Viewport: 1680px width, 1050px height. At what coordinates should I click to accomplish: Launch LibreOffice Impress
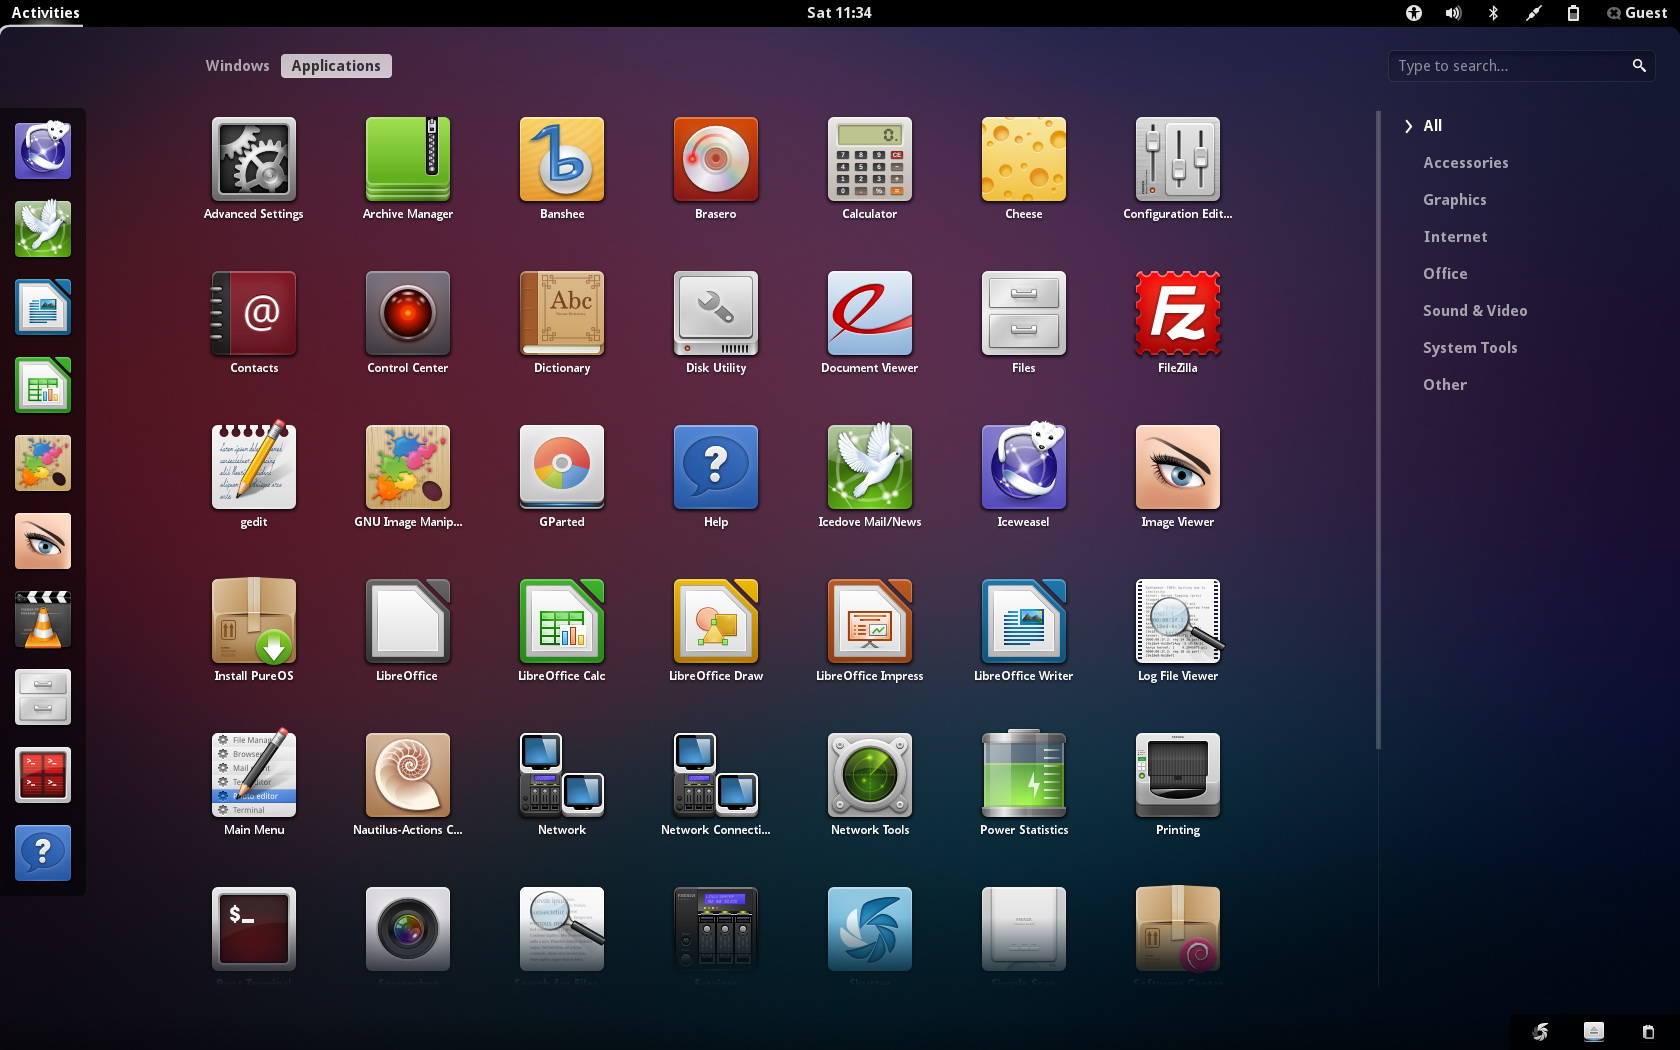pyautogui.click(x=869, y=622)
